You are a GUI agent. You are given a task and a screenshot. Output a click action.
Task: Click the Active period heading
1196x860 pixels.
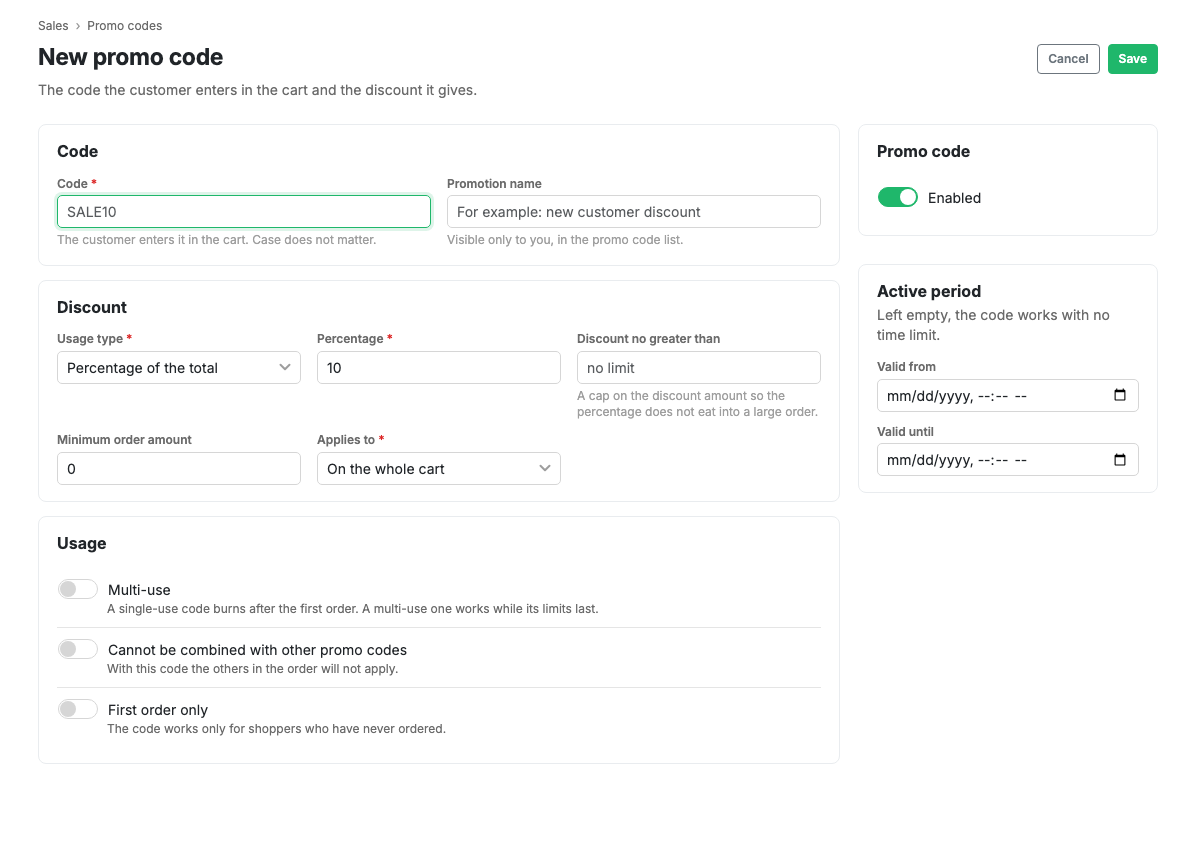click(929, 291)
